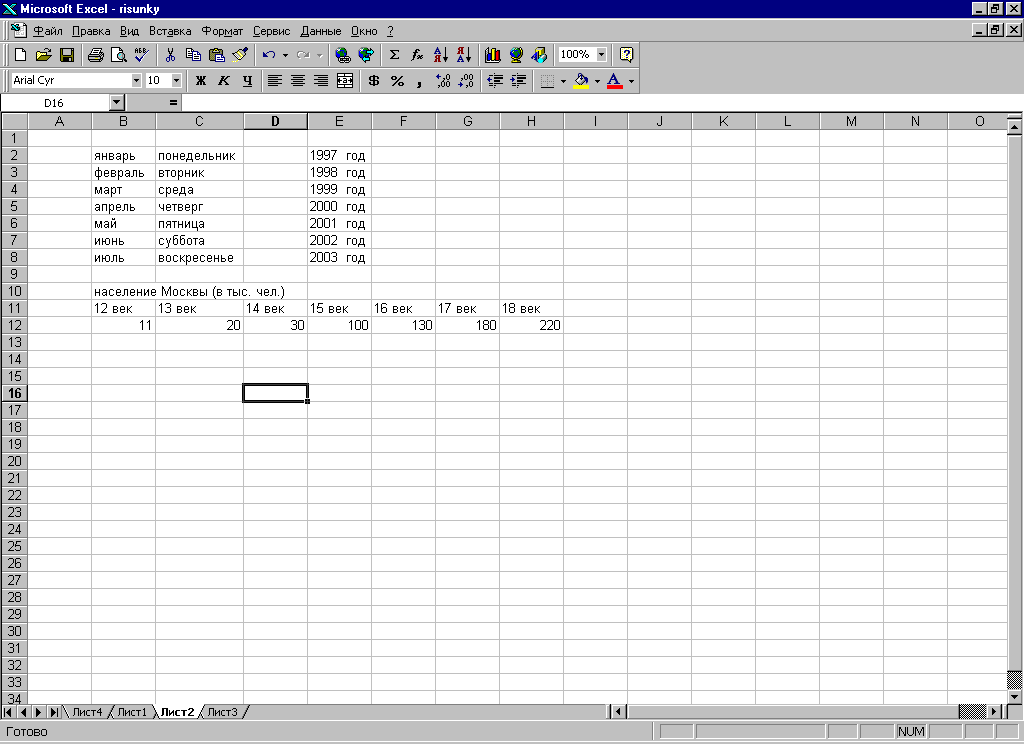Click the formula bar equals button
This screenshot has height=744, width=1024.
173,103
